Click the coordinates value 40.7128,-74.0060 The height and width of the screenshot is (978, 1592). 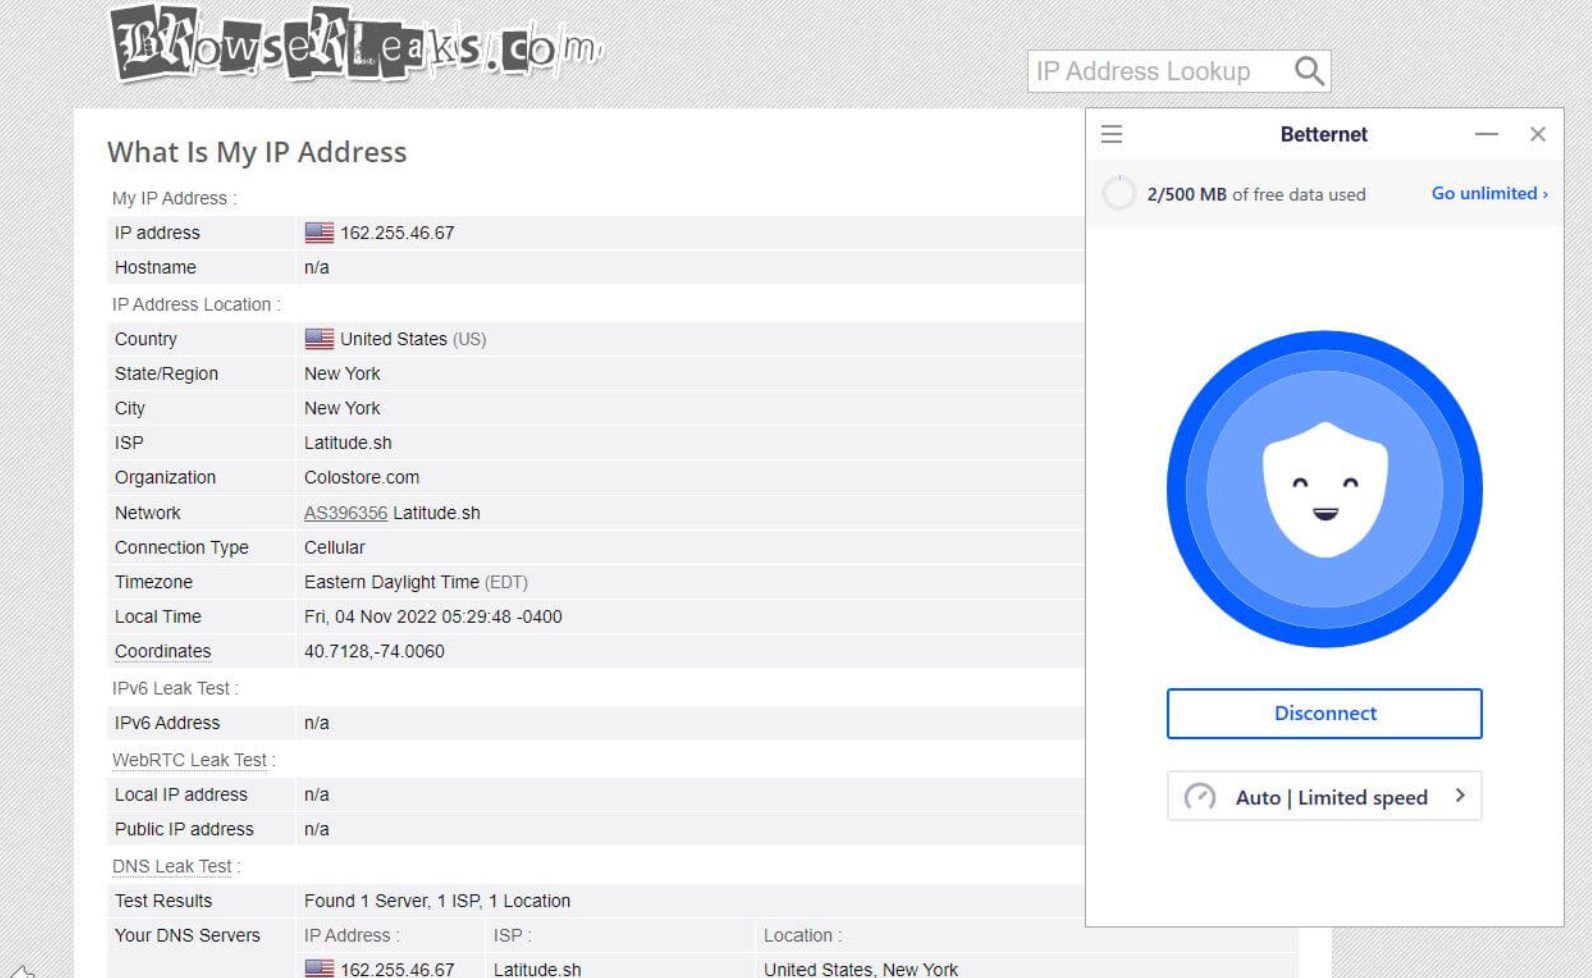point(374,651)
